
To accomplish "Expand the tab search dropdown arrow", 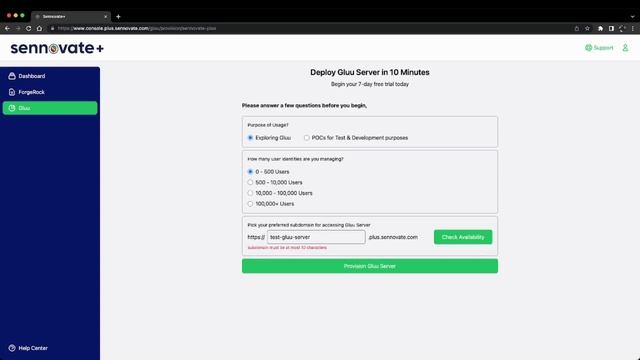I will pyautogui.click(x=632, y=17).
